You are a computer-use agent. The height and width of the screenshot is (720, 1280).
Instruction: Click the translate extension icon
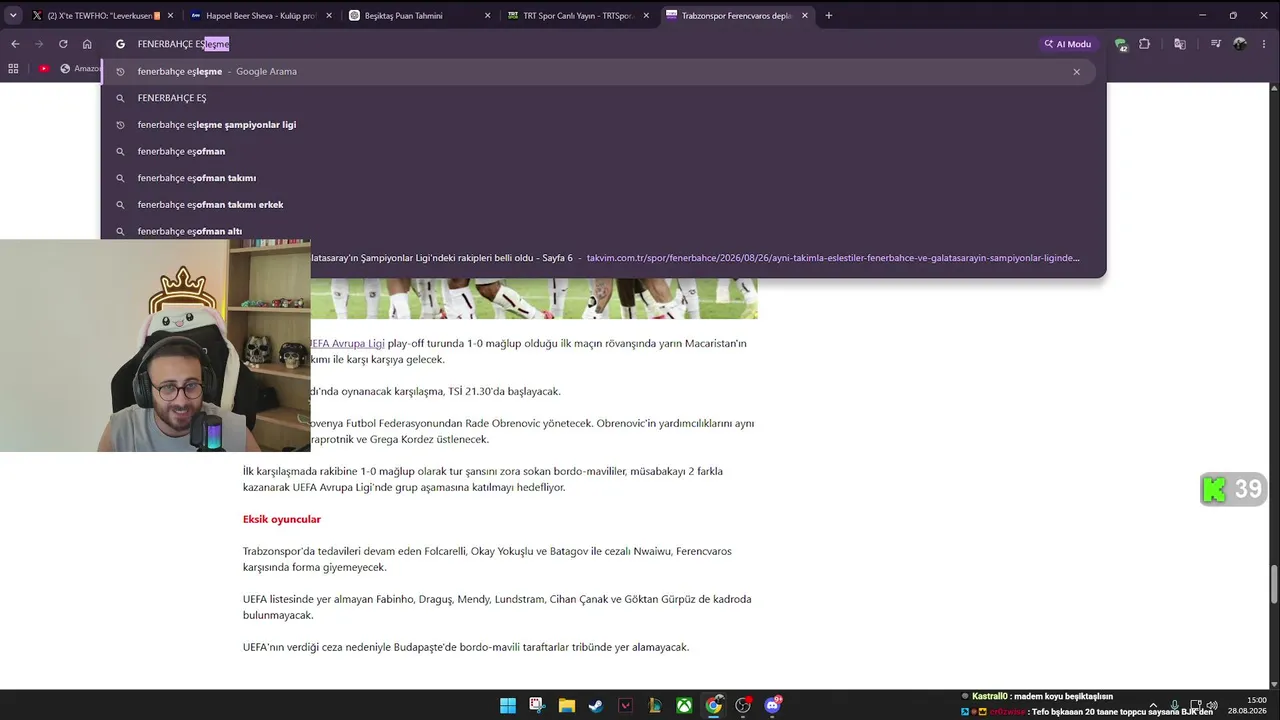click(1180, 44)
